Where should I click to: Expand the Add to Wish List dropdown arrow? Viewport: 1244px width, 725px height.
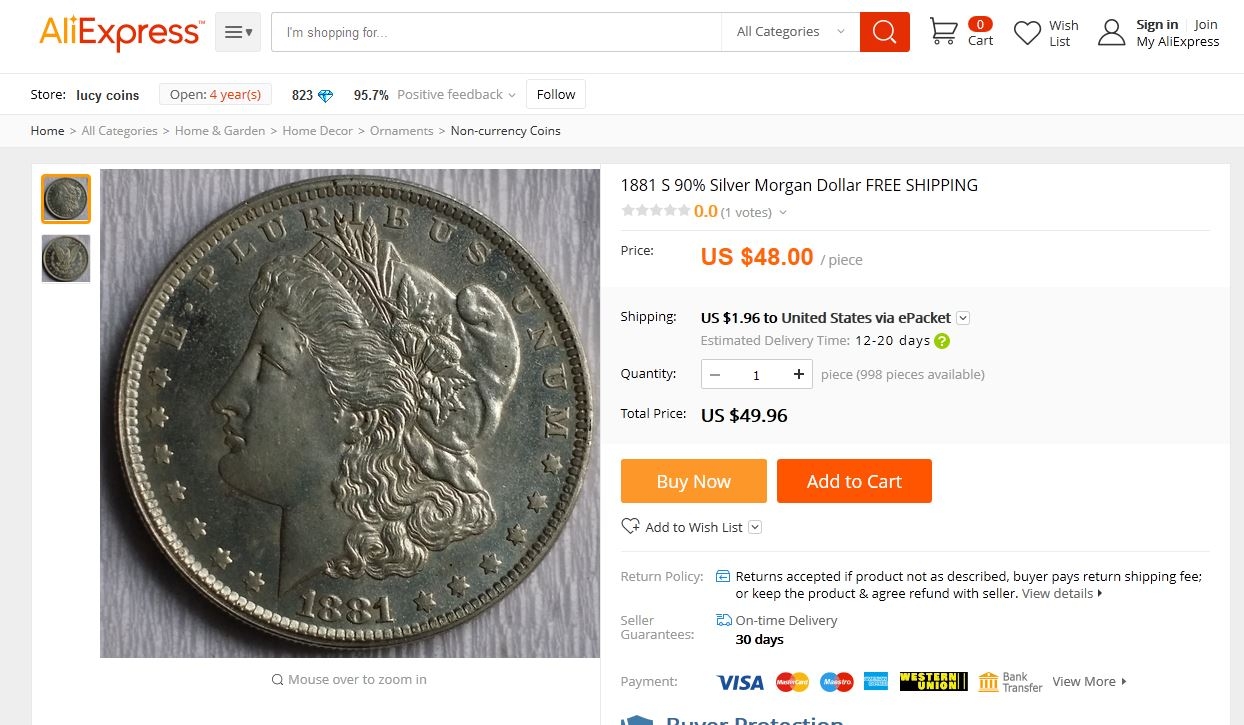755,527
